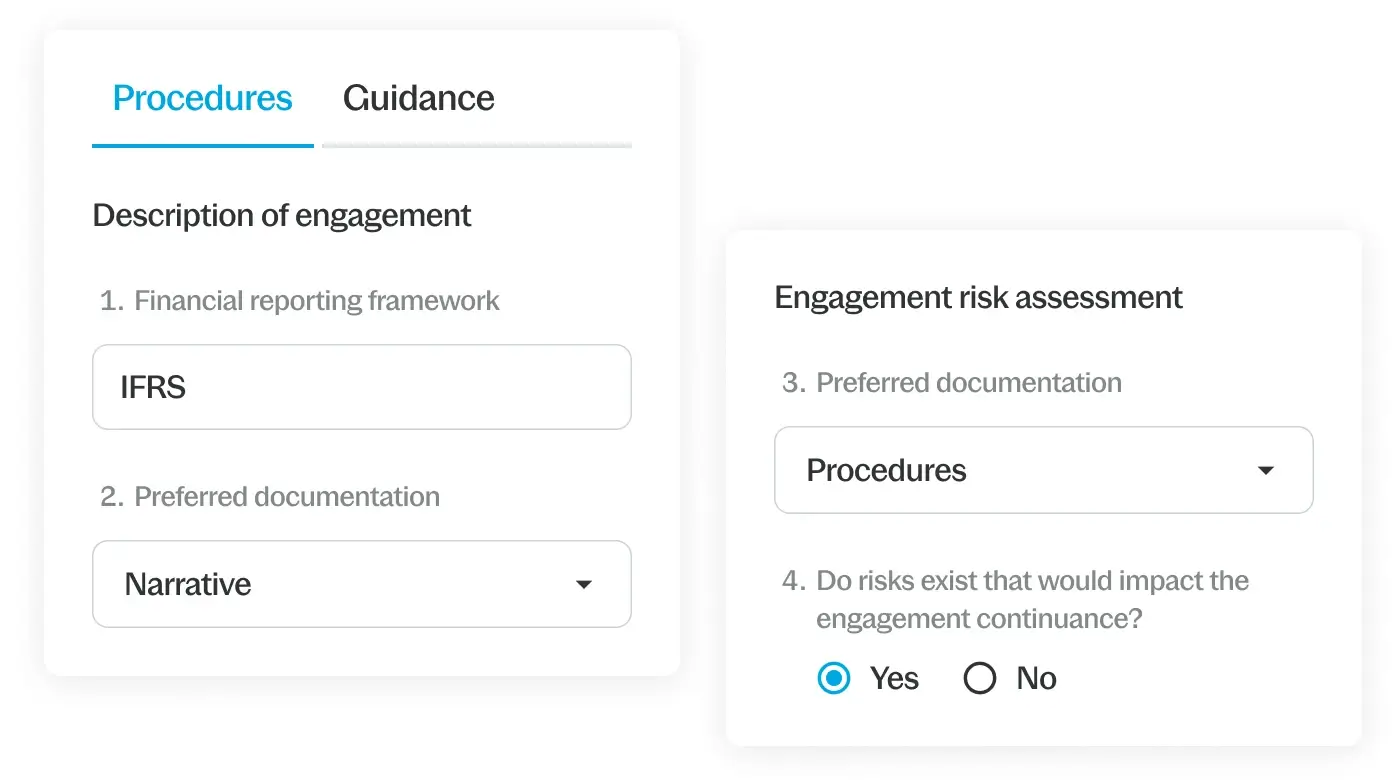1392x784 pixels.
Task: Click the 'Engagement risk assessment' heading
Action: (x=978, y=298)
